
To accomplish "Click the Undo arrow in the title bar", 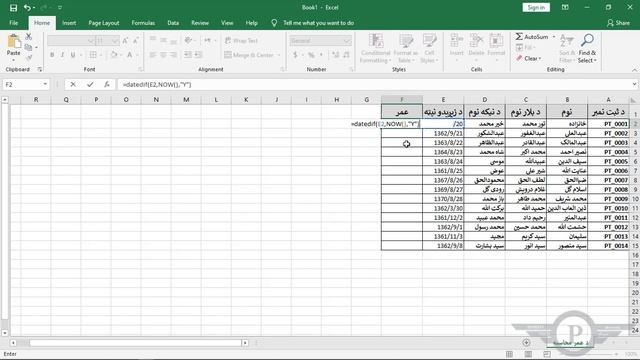I will (x=27, y=8).
